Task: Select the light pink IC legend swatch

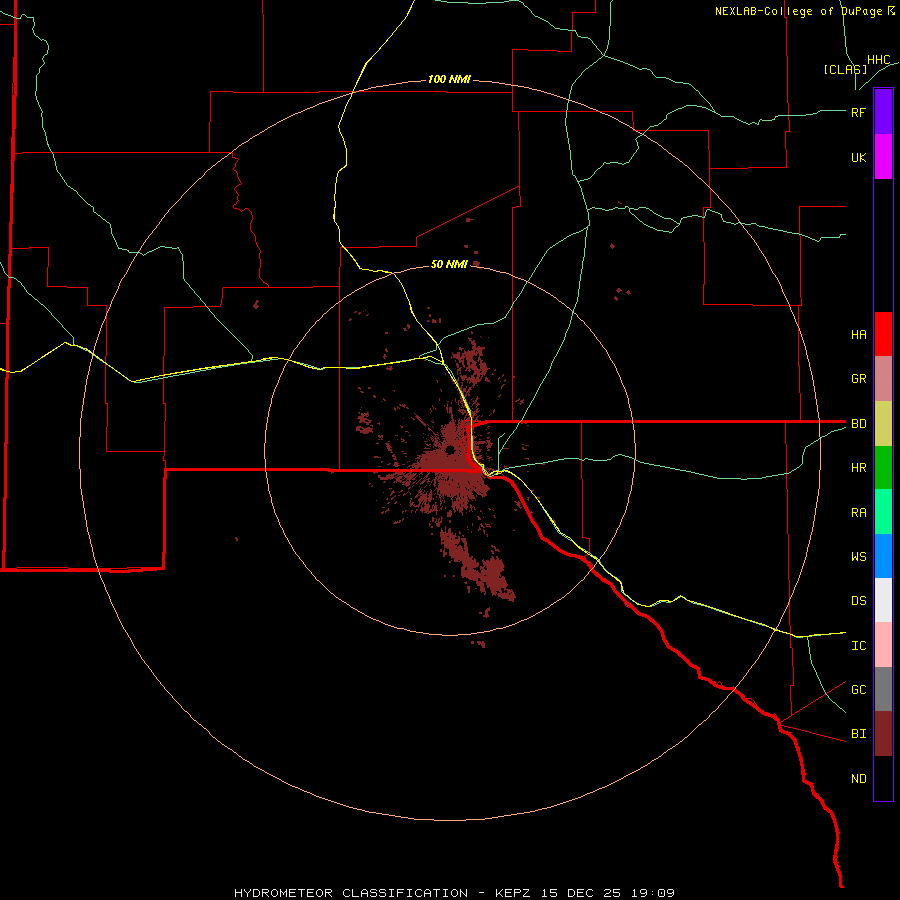Action: (x=883, y=645)
